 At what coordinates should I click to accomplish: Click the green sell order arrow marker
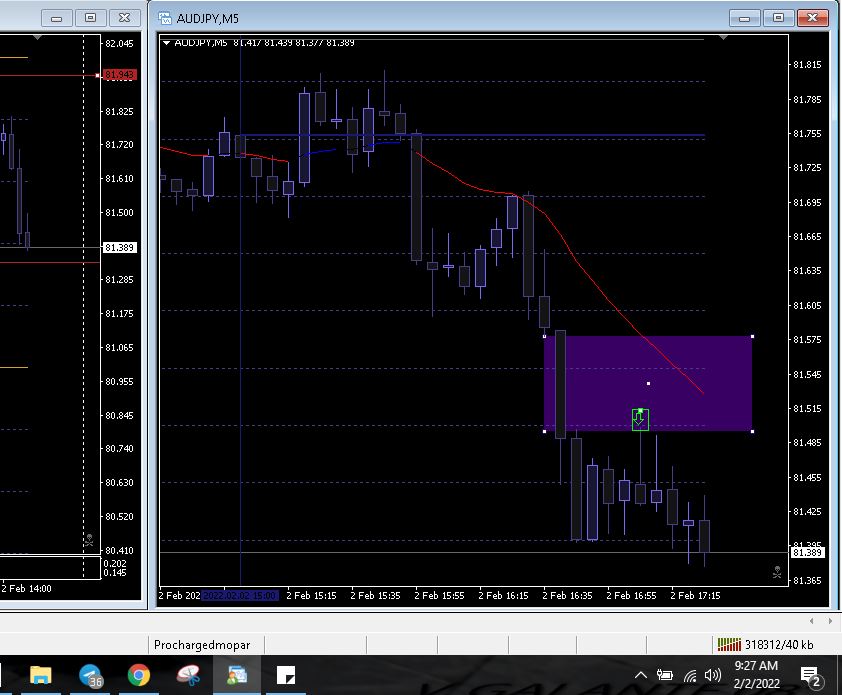tap(640, 419)
